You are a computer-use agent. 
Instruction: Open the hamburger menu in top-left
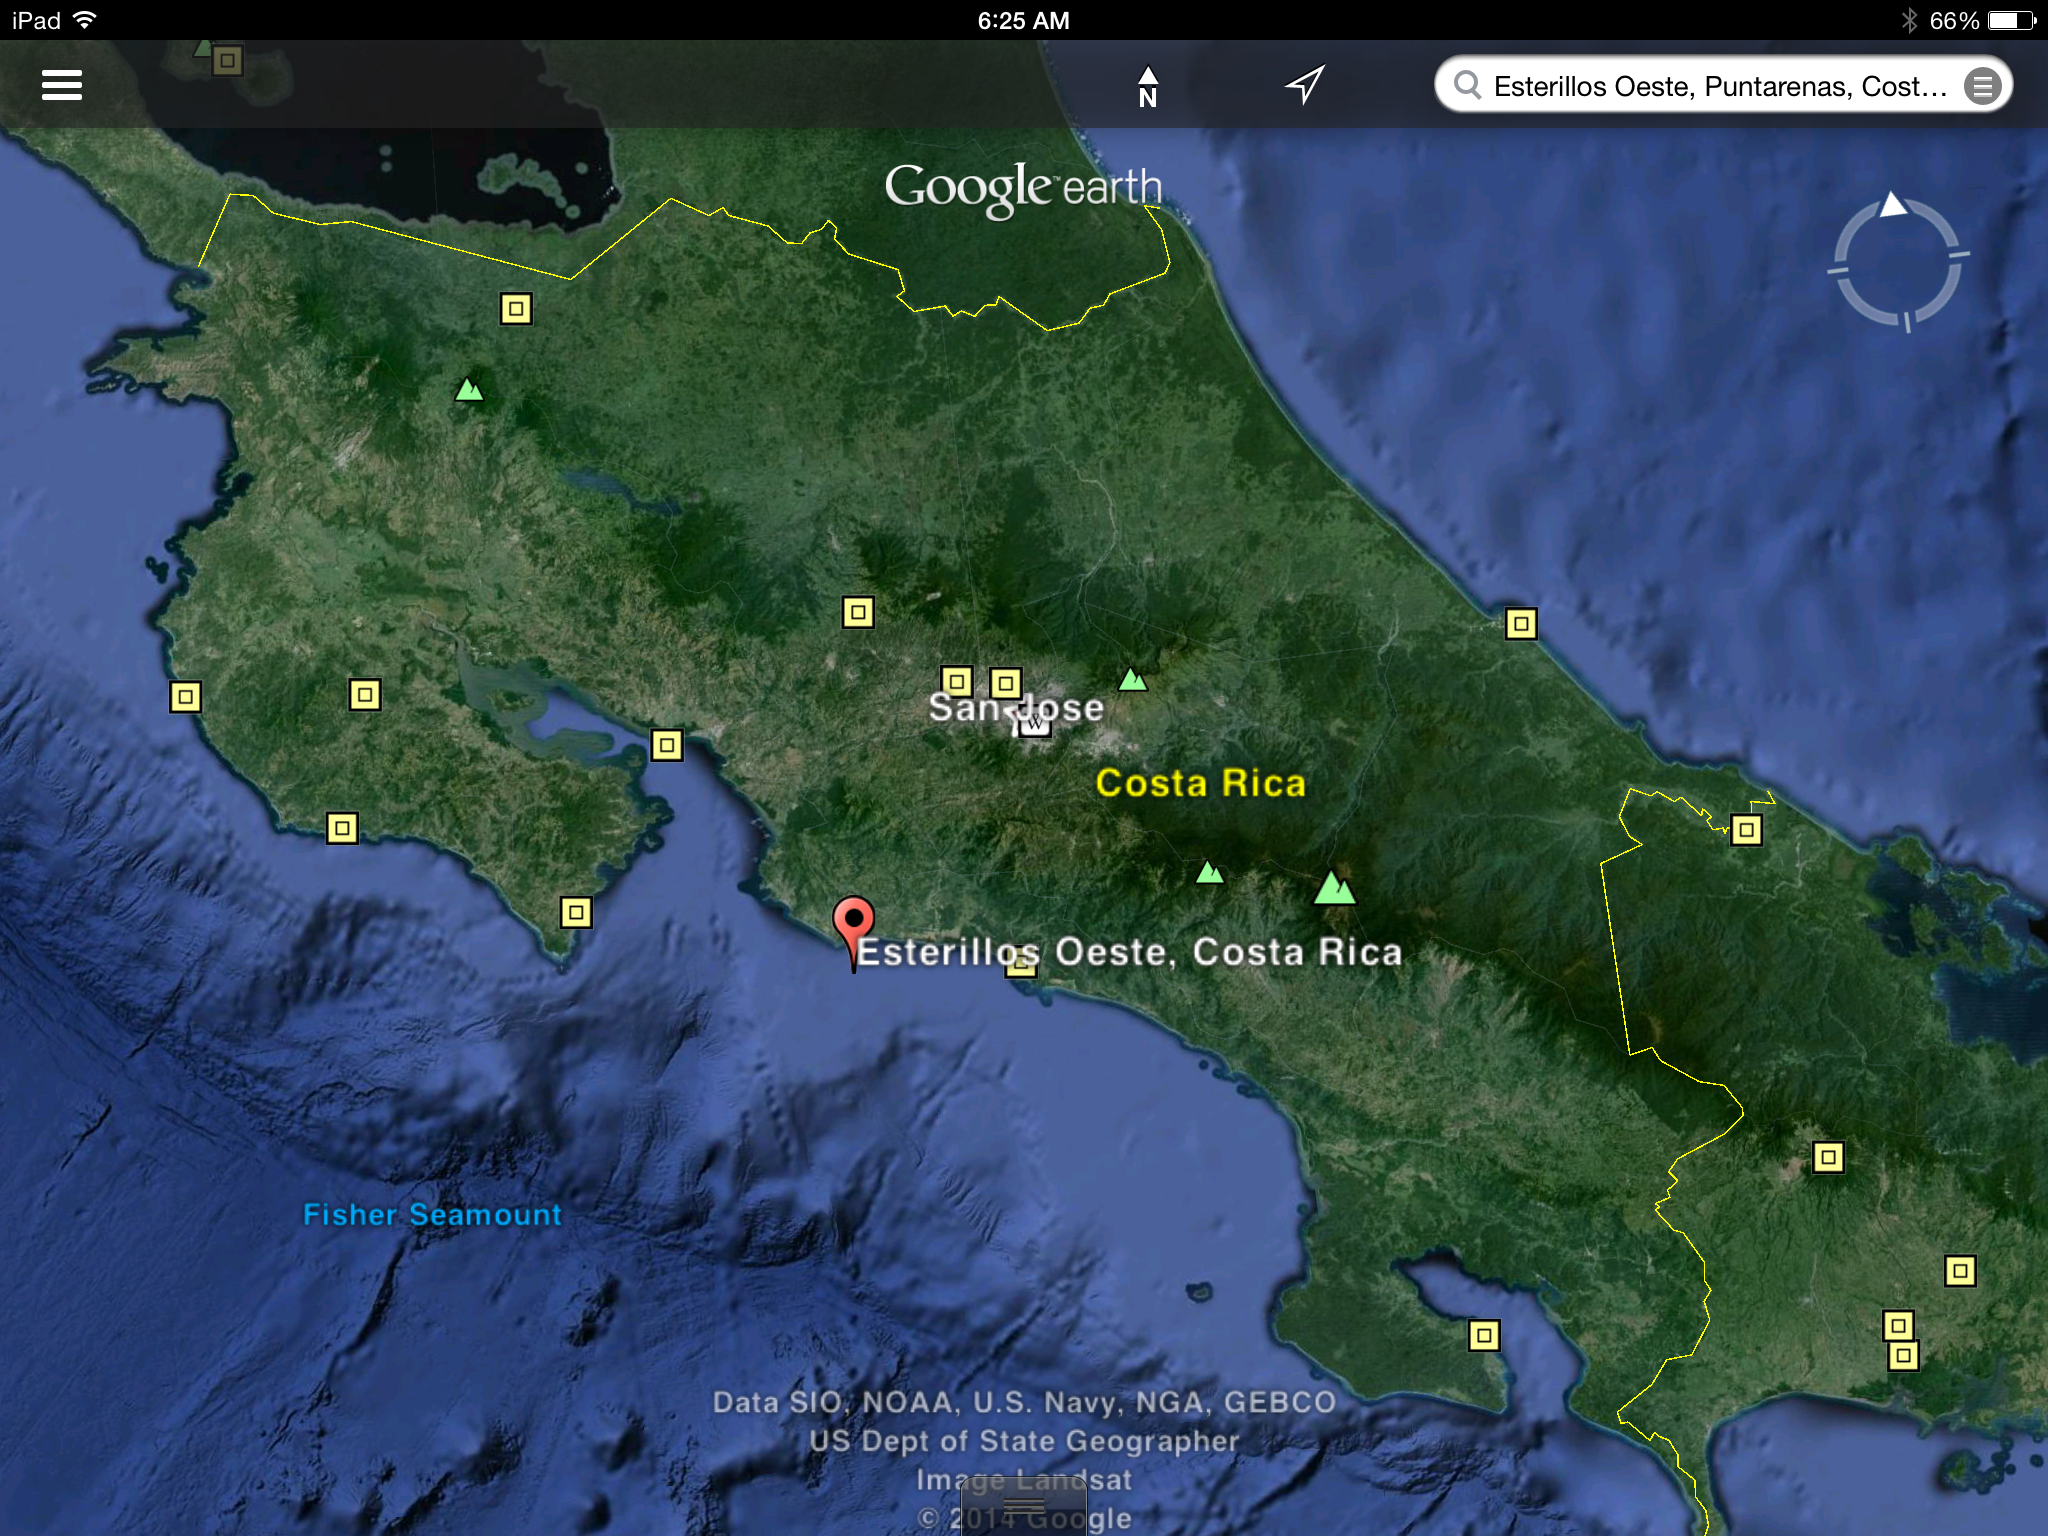tap(61, 85)
